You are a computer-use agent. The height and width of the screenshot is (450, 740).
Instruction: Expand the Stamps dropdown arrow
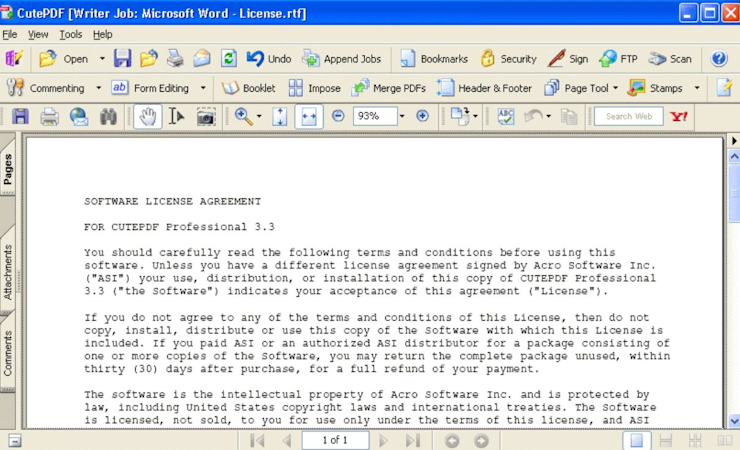(x=697, y=88)
